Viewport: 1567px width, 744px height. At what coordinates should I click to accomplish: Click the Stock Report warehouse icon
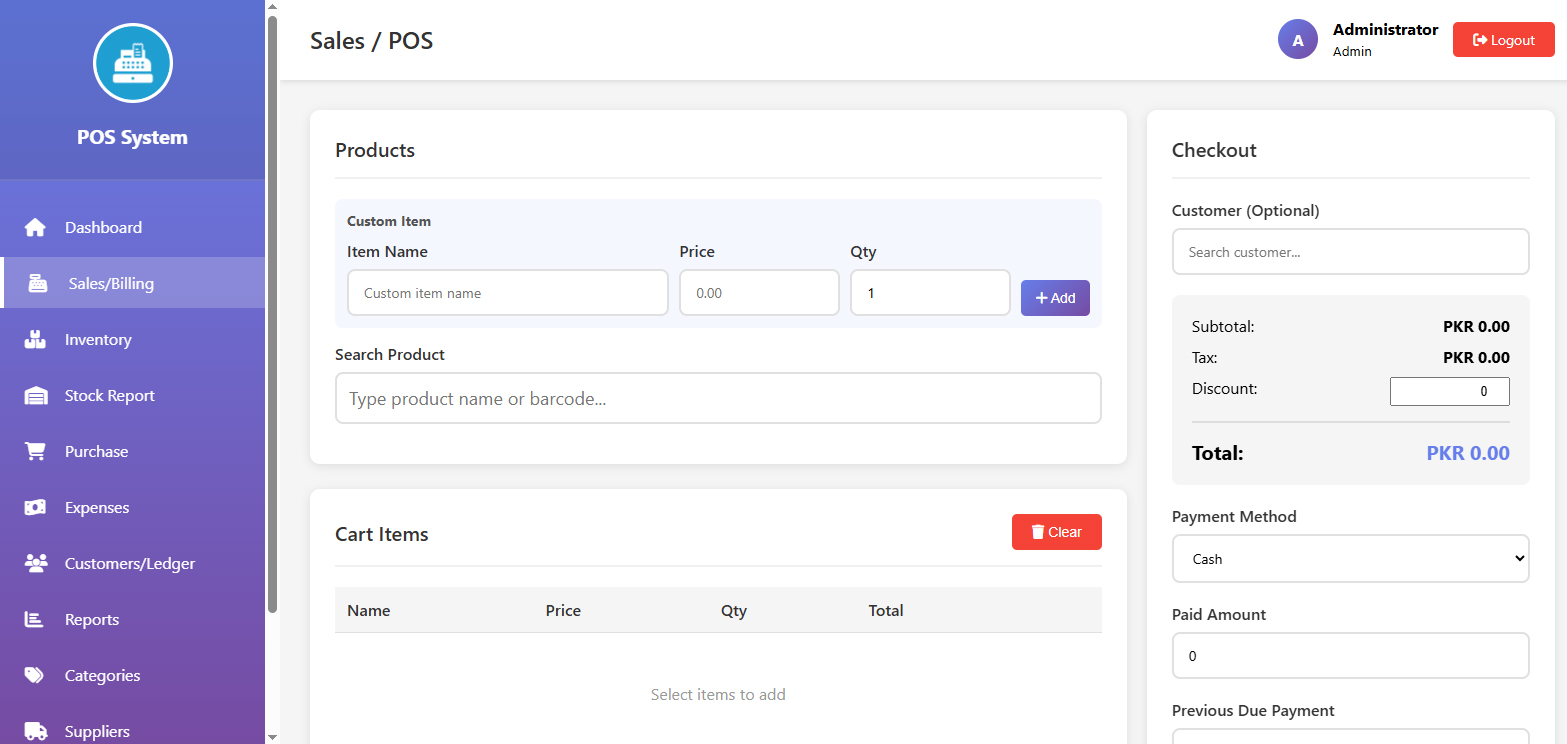(35, 396)
